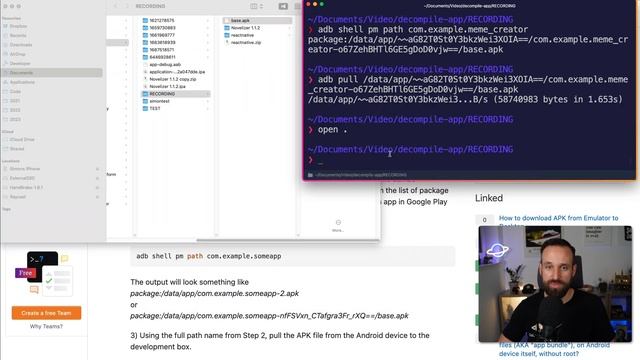This screenshot has height=360, width=640.
Task: Click Finder back navigation arrow
Action: tap(115, 6)
